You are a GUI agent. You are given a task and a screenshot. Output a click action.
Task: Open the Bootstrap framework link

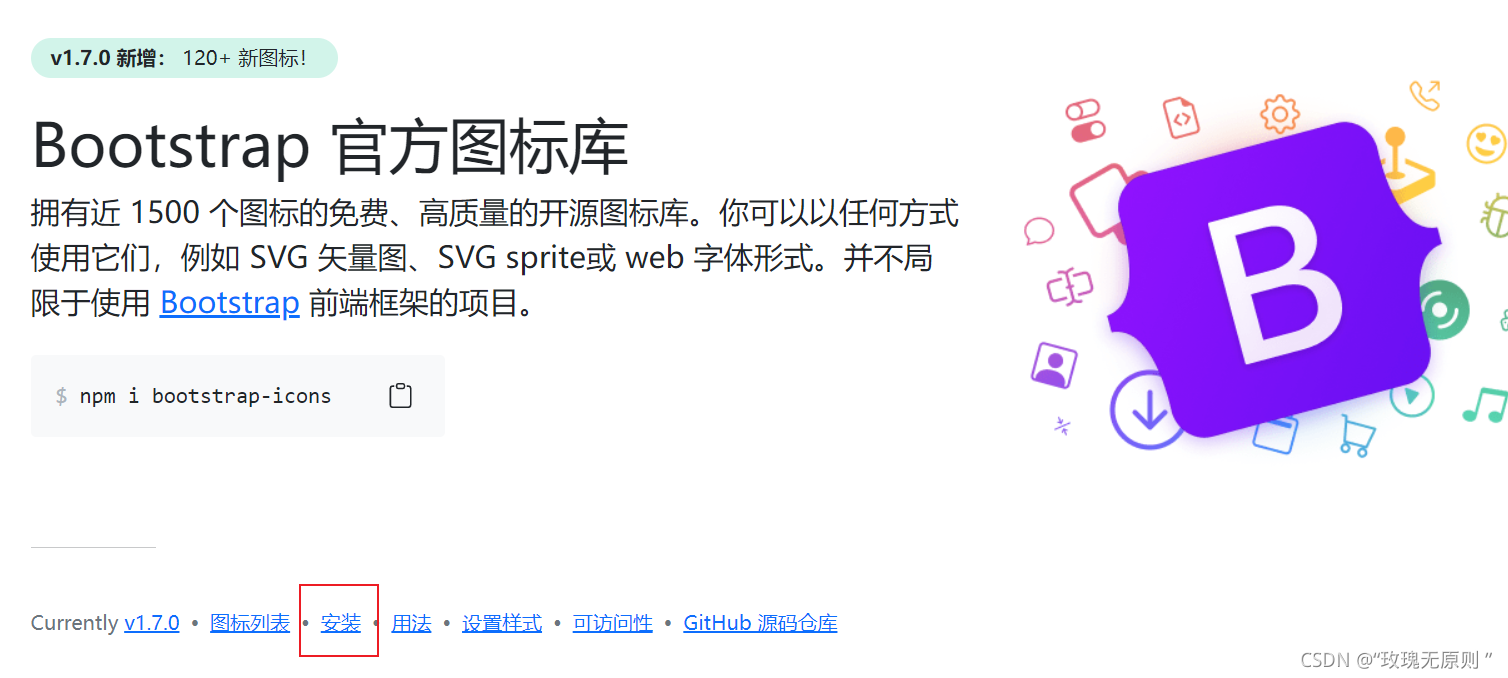point(230,302)
